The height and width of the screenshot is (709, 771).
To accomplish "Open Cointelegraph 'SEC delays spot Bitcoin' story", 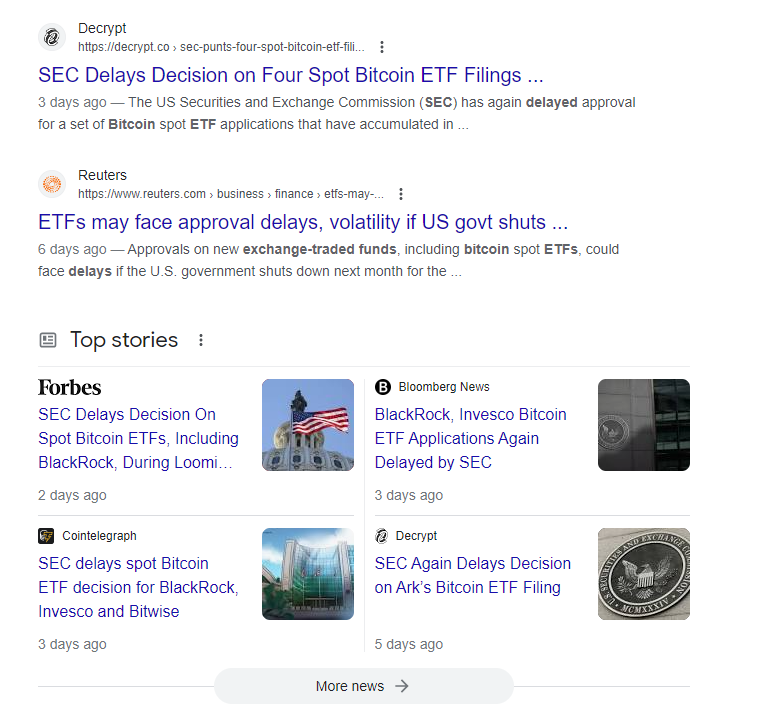I will click(x=138, y=588).
